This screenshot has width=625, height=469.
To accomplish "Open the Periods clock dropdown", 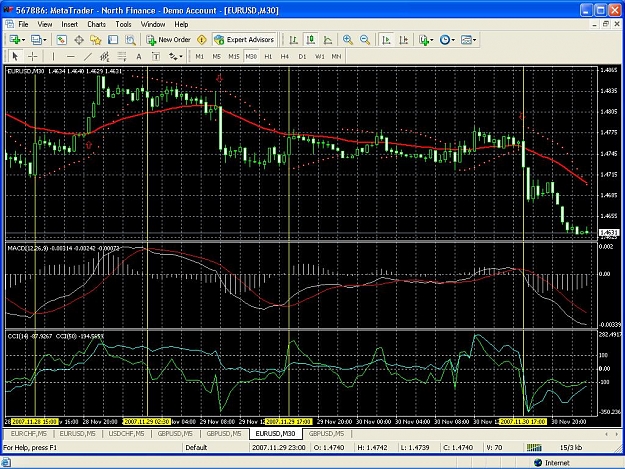I will point(447,39).
